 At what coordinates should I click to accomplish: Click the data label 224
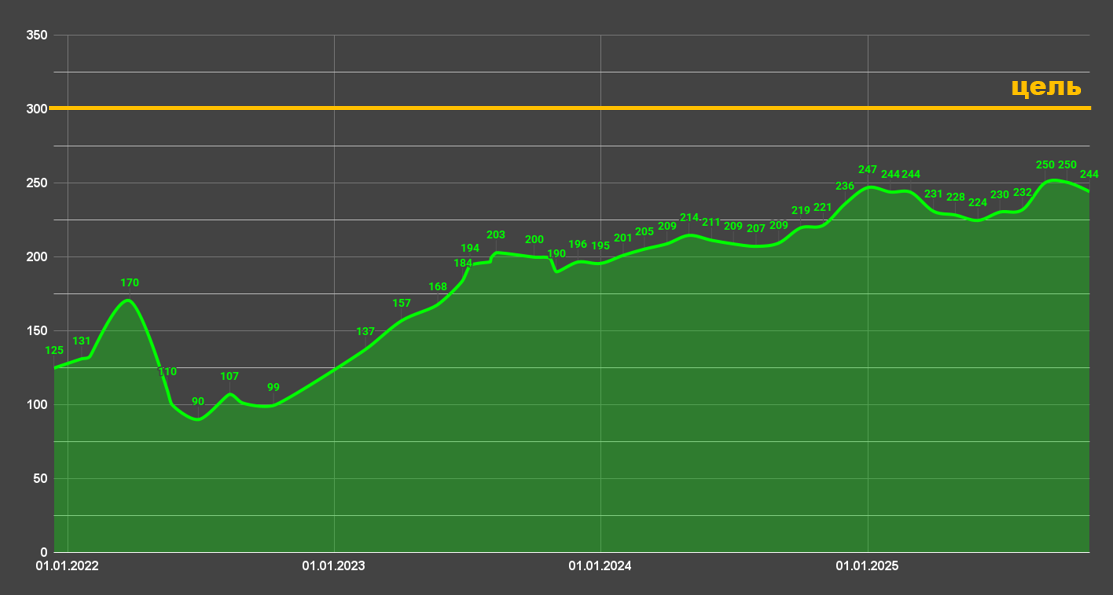tap(977, 202)
